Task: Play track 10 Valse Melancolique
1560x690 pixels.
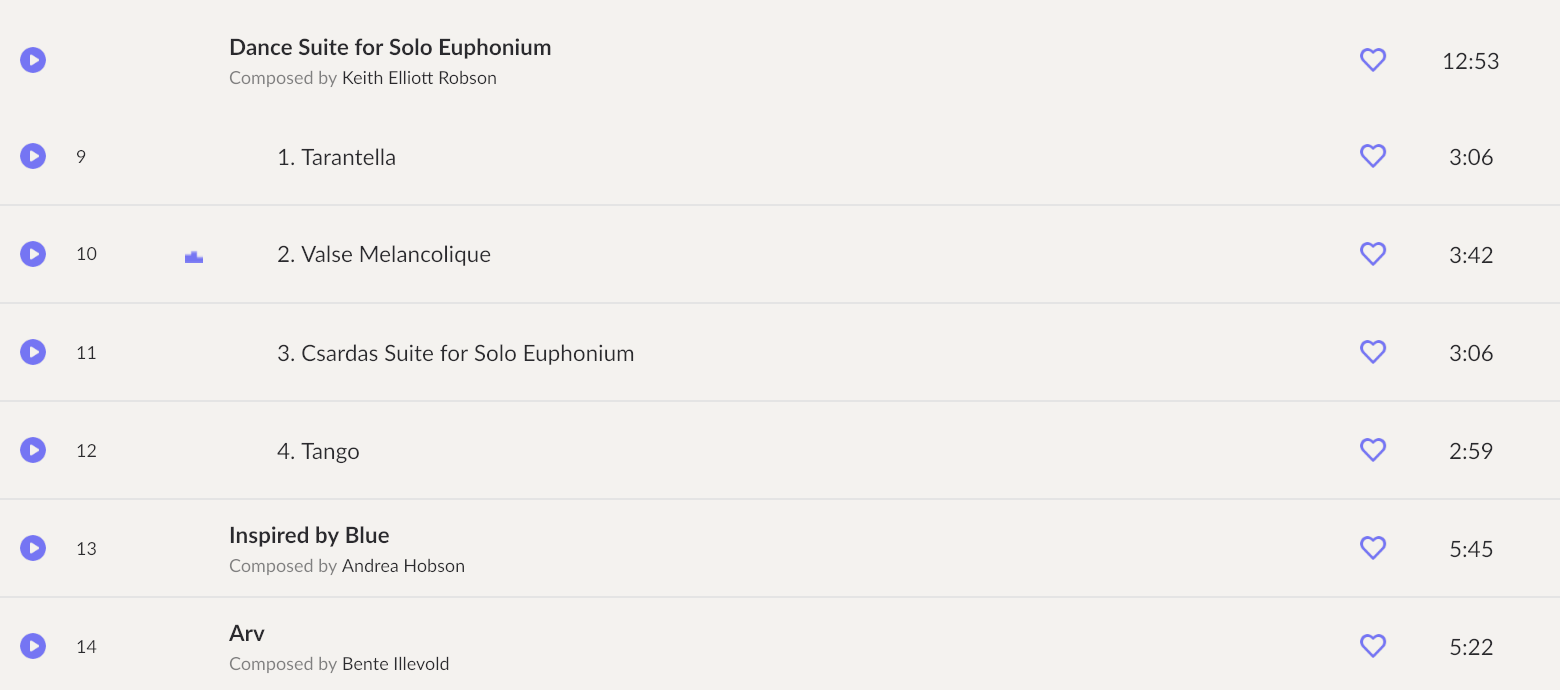Action: click(33, 254)
